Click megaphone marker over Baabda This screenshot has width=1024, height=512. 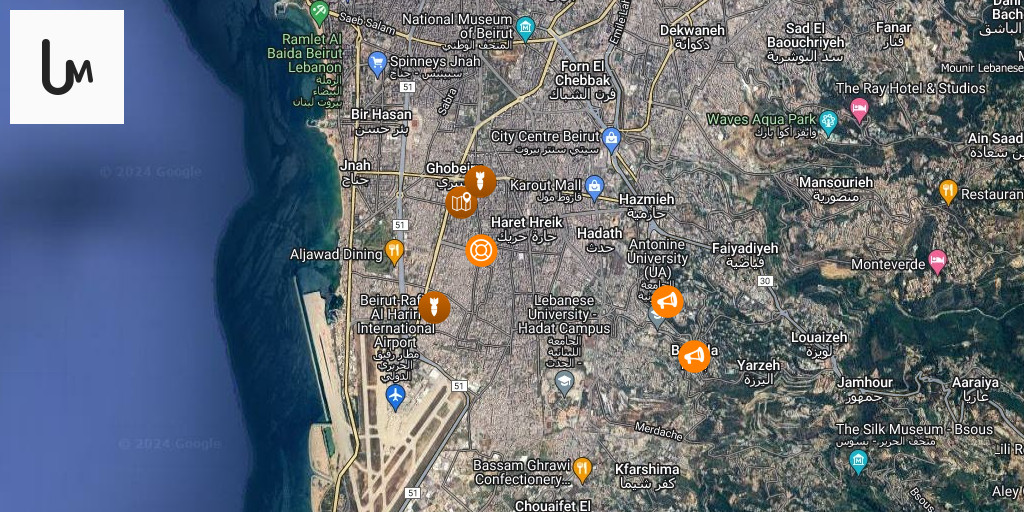(x=694, y=357)
